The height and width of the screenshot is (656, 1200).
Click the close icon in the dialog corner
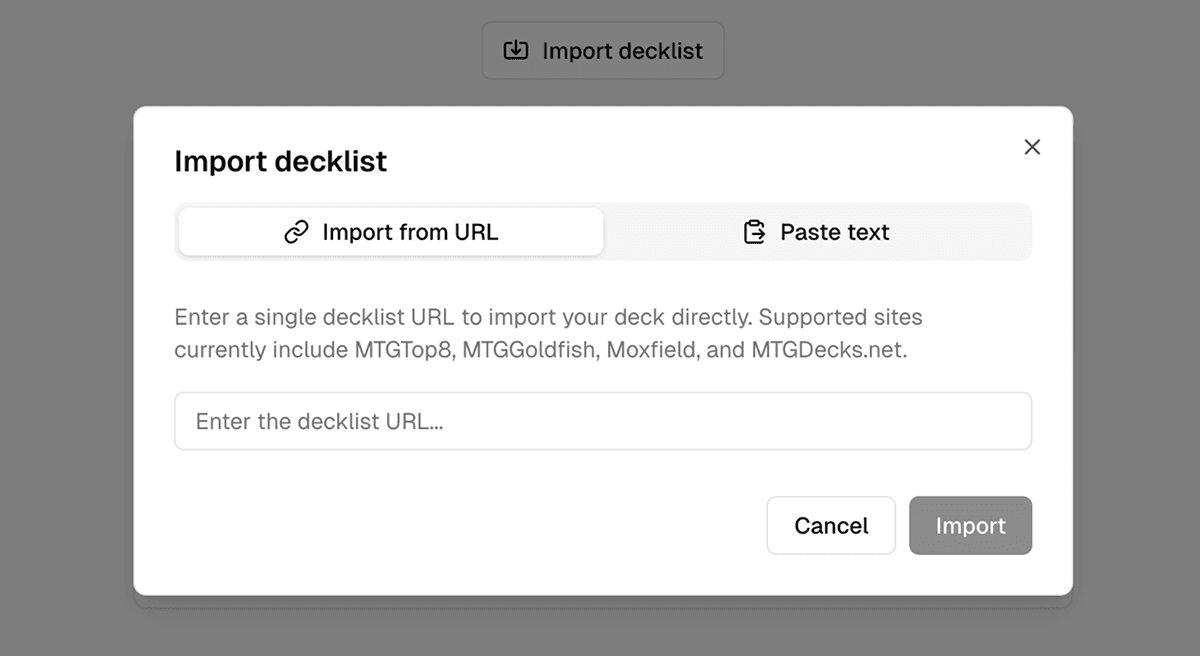pos(1032,146)
